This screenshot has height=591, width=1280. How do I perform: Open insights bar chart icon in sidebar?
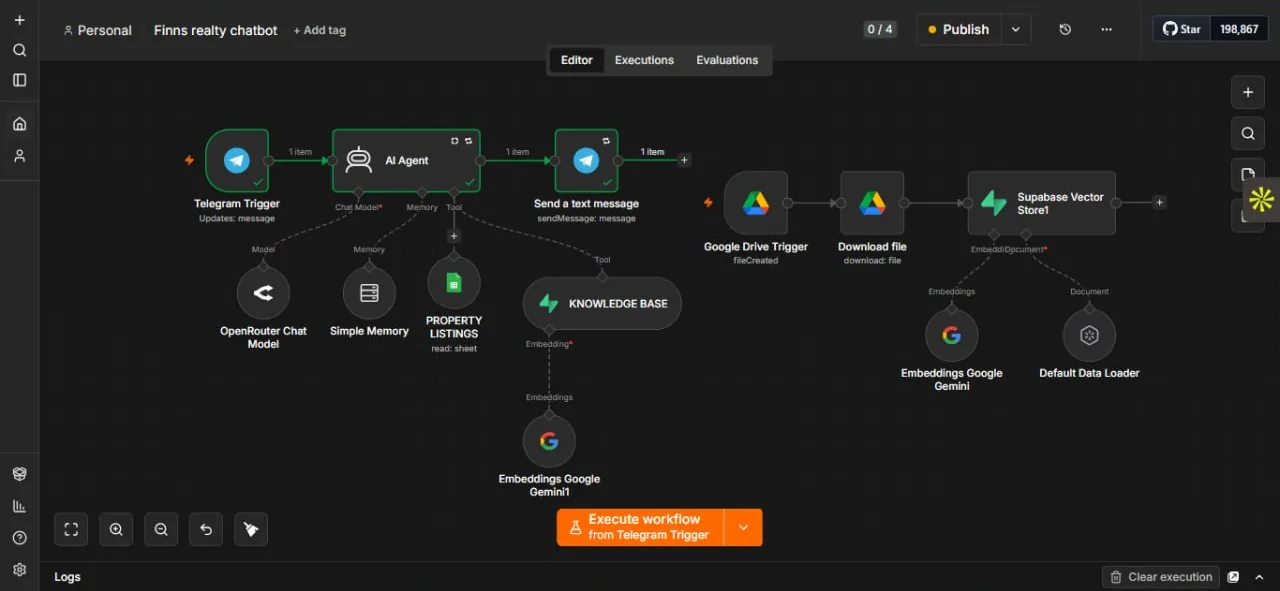tap(19, 506)
